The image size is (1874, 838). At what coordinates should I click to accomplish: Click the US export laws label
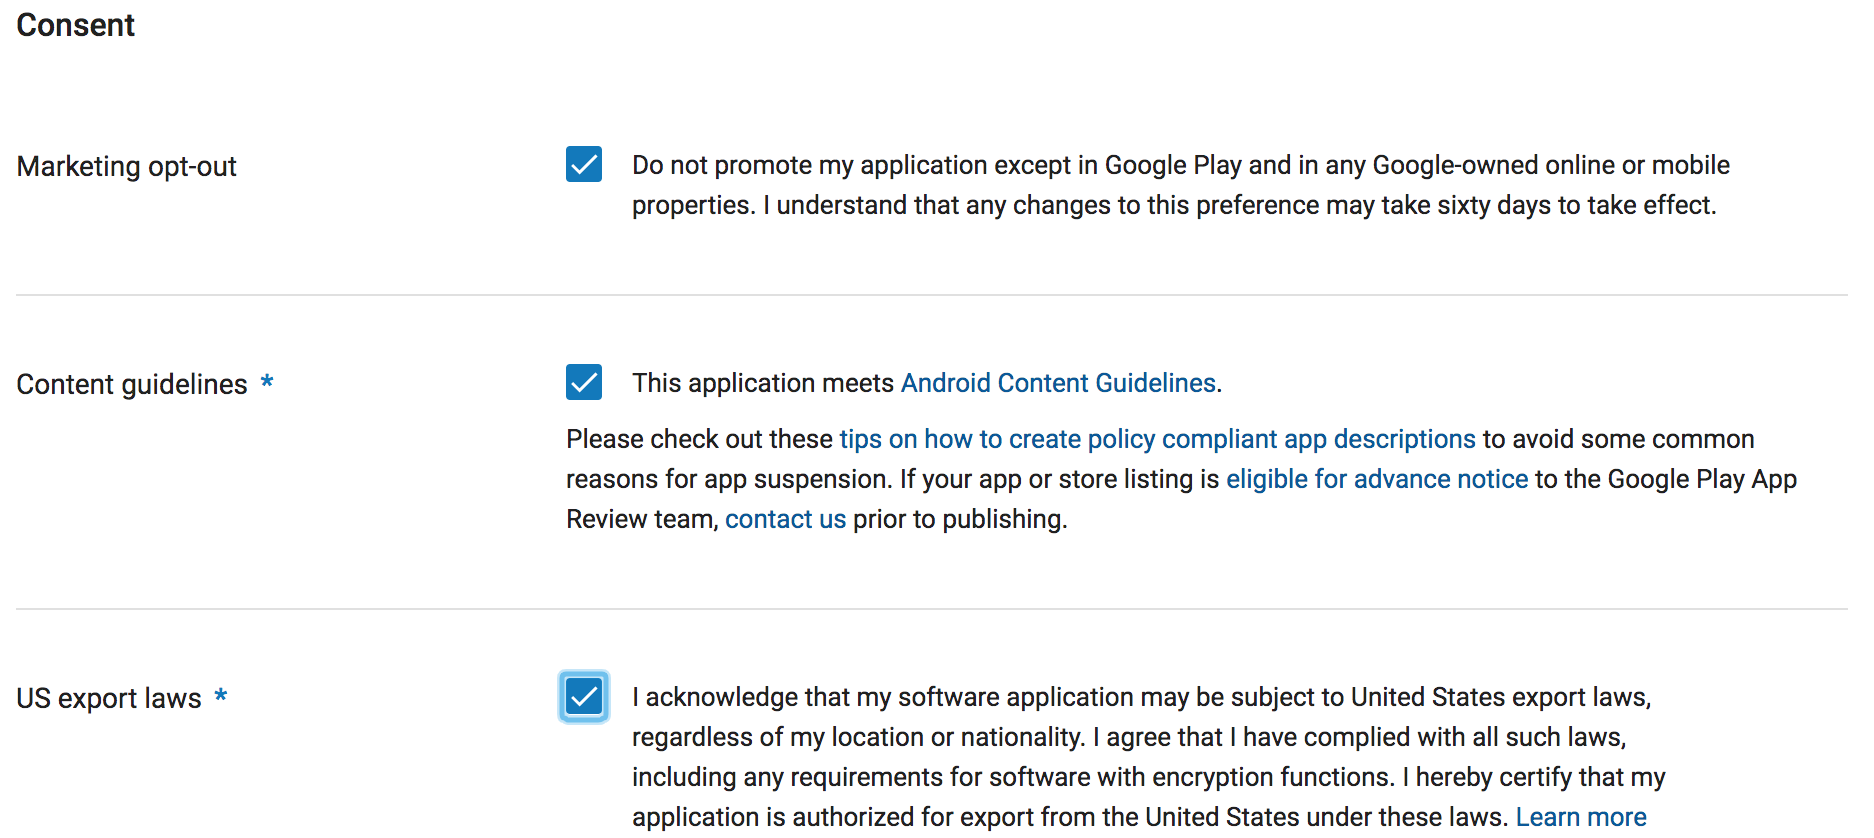[109, 698]
